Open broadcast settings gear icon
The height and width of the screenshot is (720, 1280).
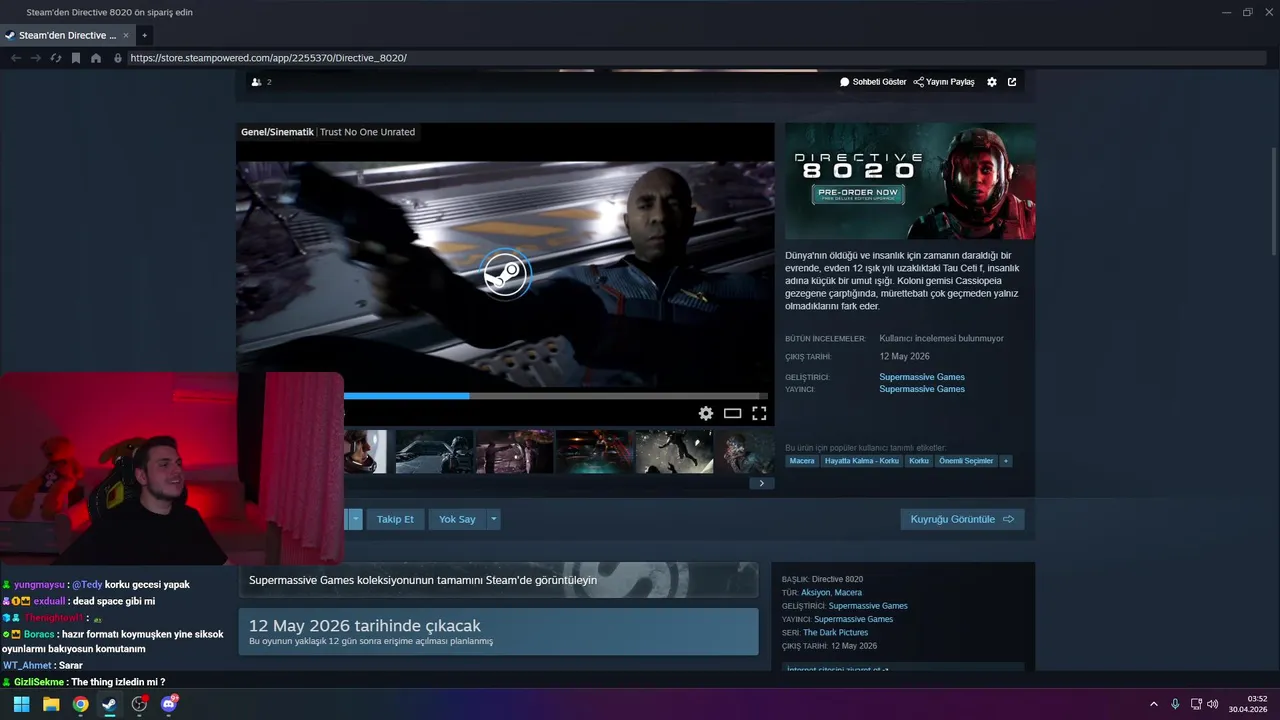992,82
